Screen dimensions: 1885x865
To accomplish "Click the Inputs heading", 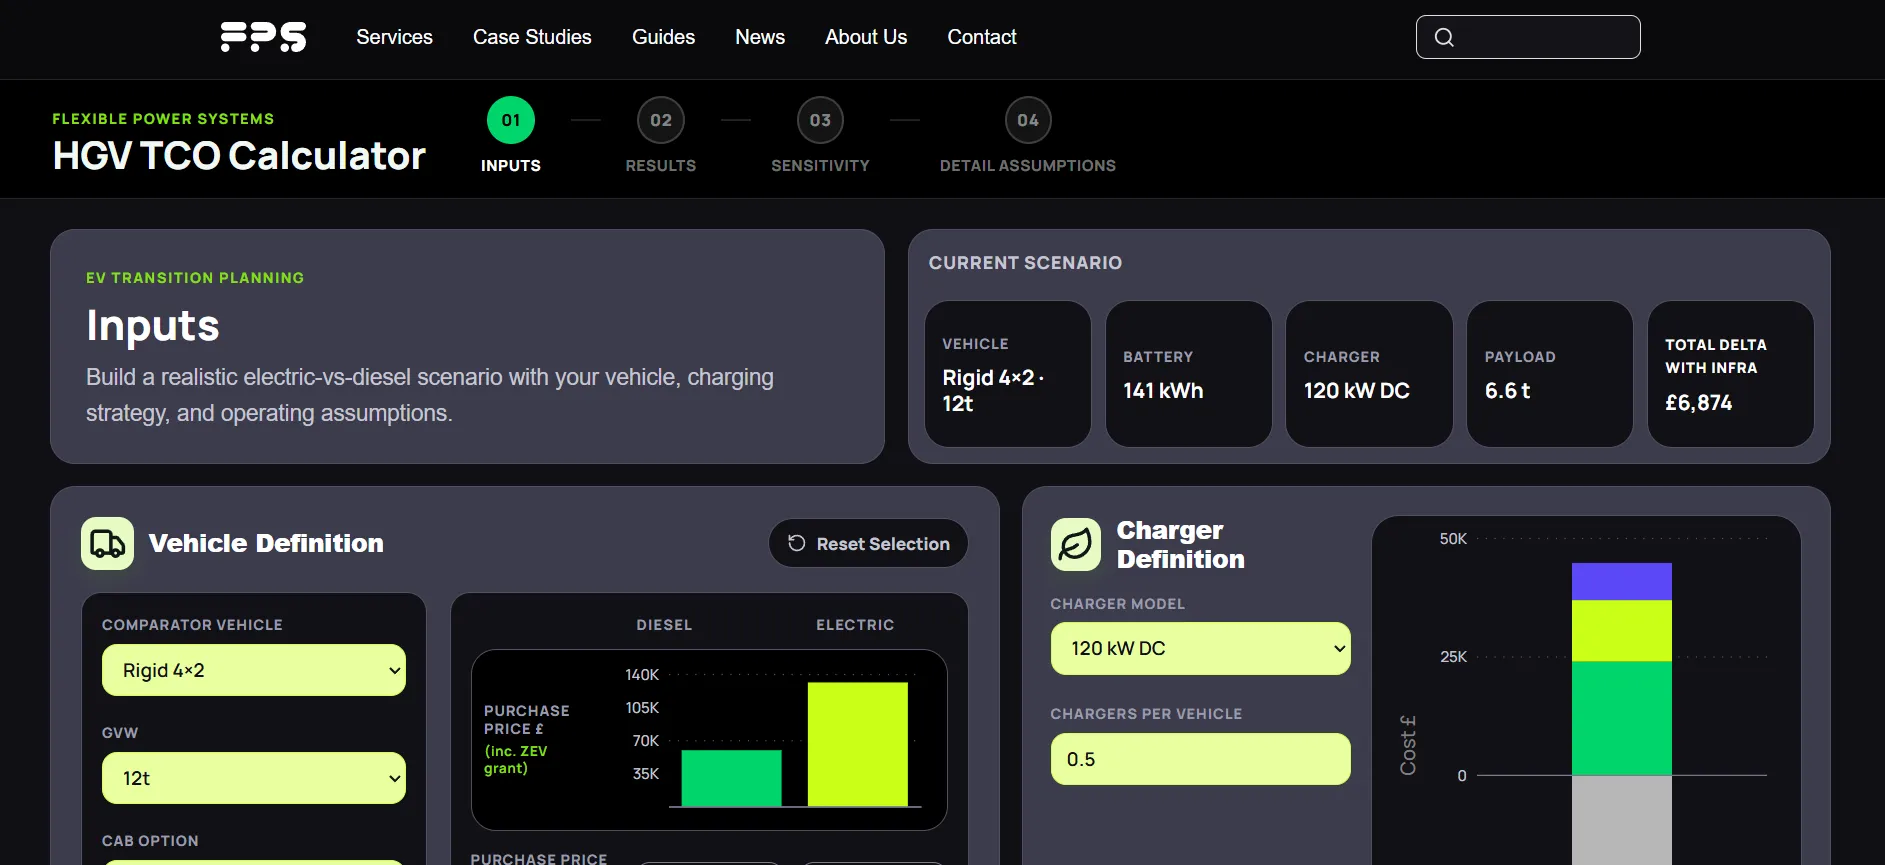I will pyautogui.click(x=152, y=325).
